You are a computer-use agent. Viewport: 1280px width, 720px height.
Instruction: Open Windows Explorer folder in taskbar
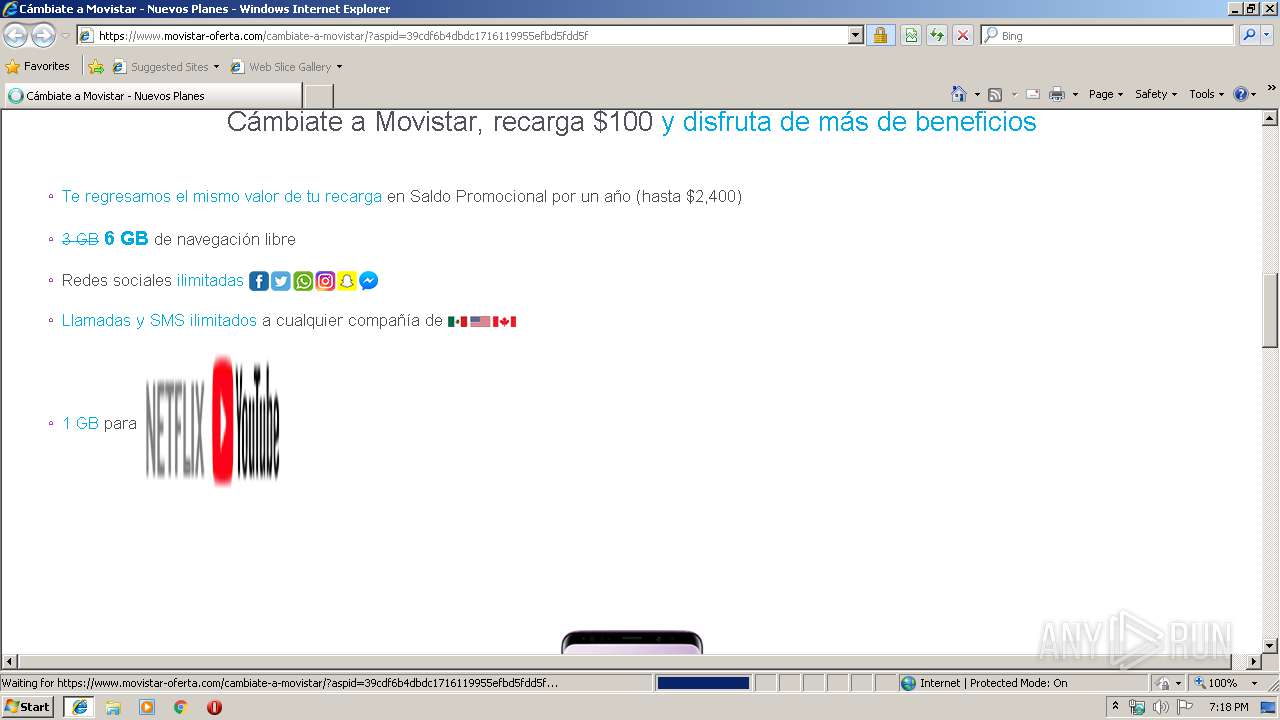(113, 707)
